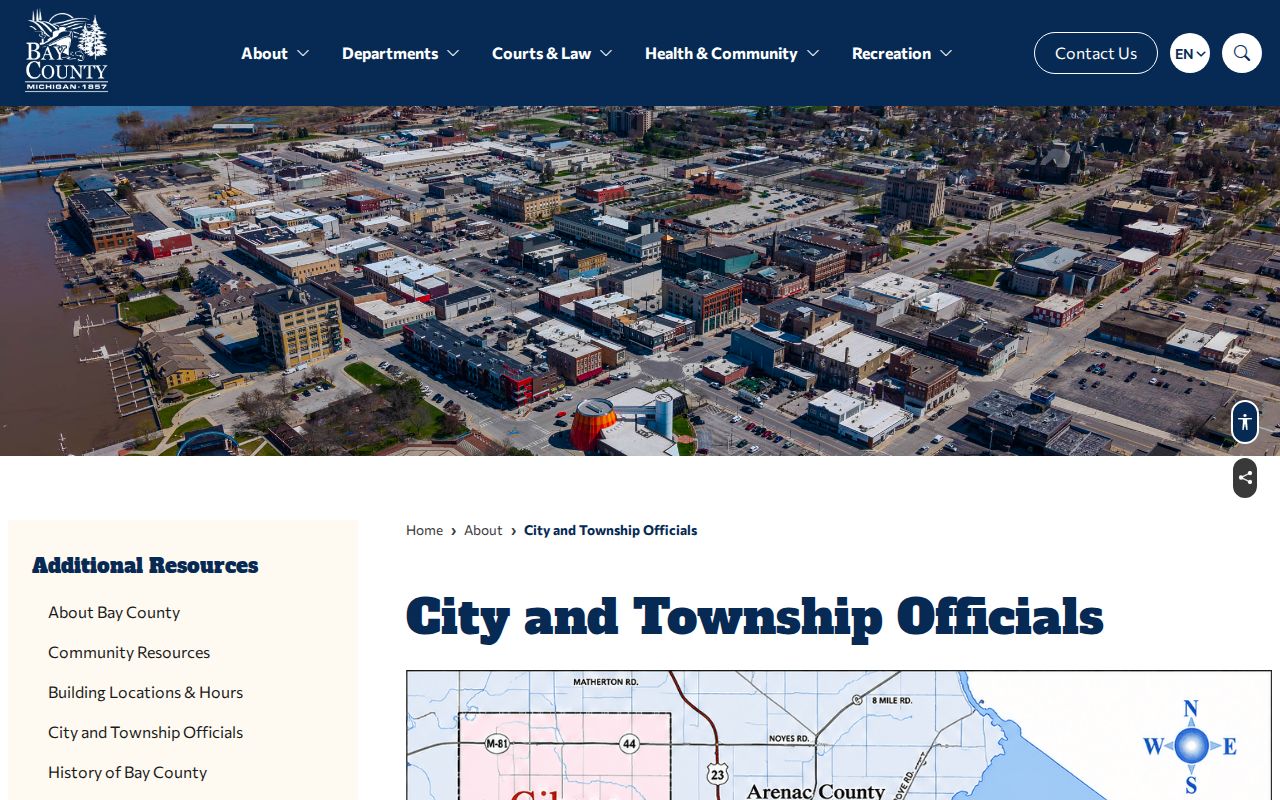Open the Departments navigation menu
This screenshot has width=1280, height=800.
pos(390,53)
